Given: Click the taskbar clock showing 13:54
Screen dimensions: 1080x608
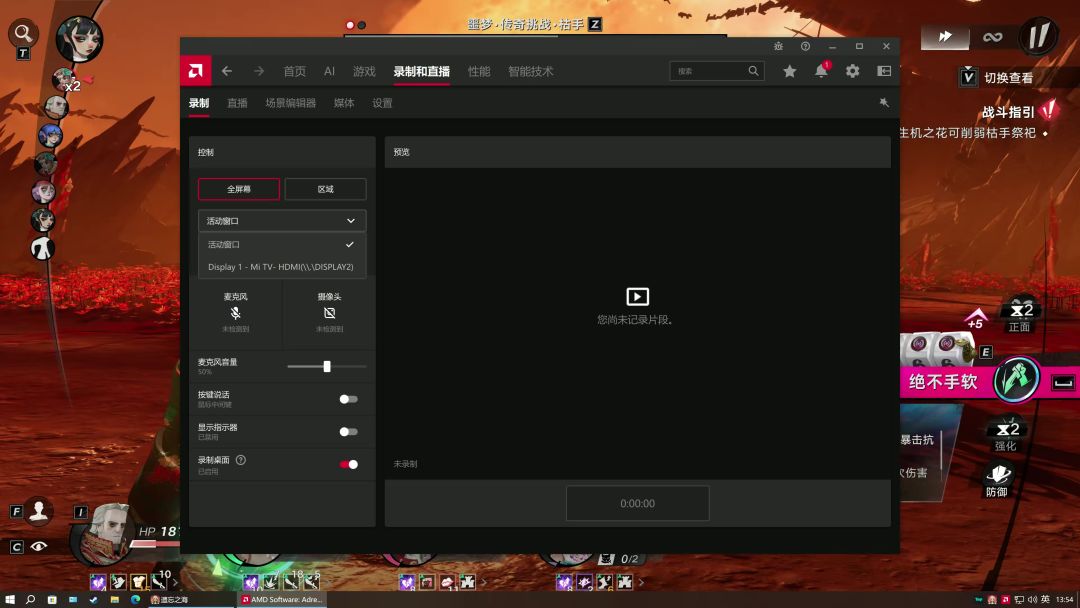Looking at the screenshot, I should (x=1065, y=600).
